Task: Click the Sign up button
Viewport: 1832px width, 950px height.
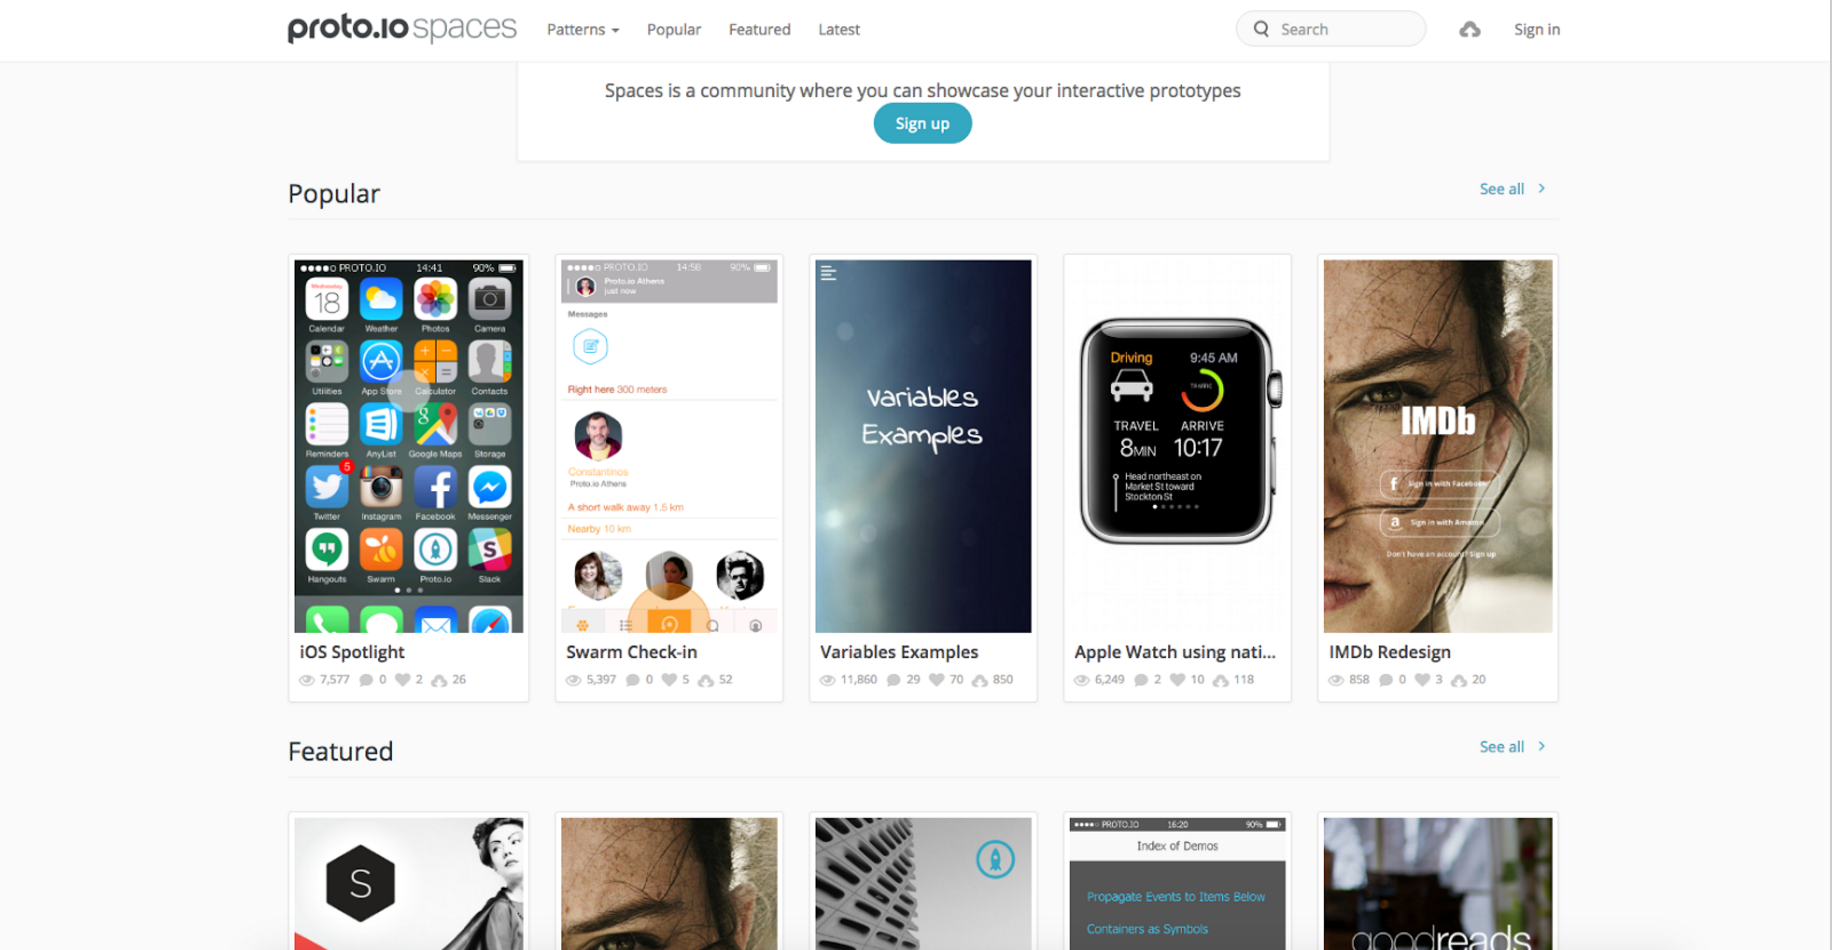Action: point(922,123)
